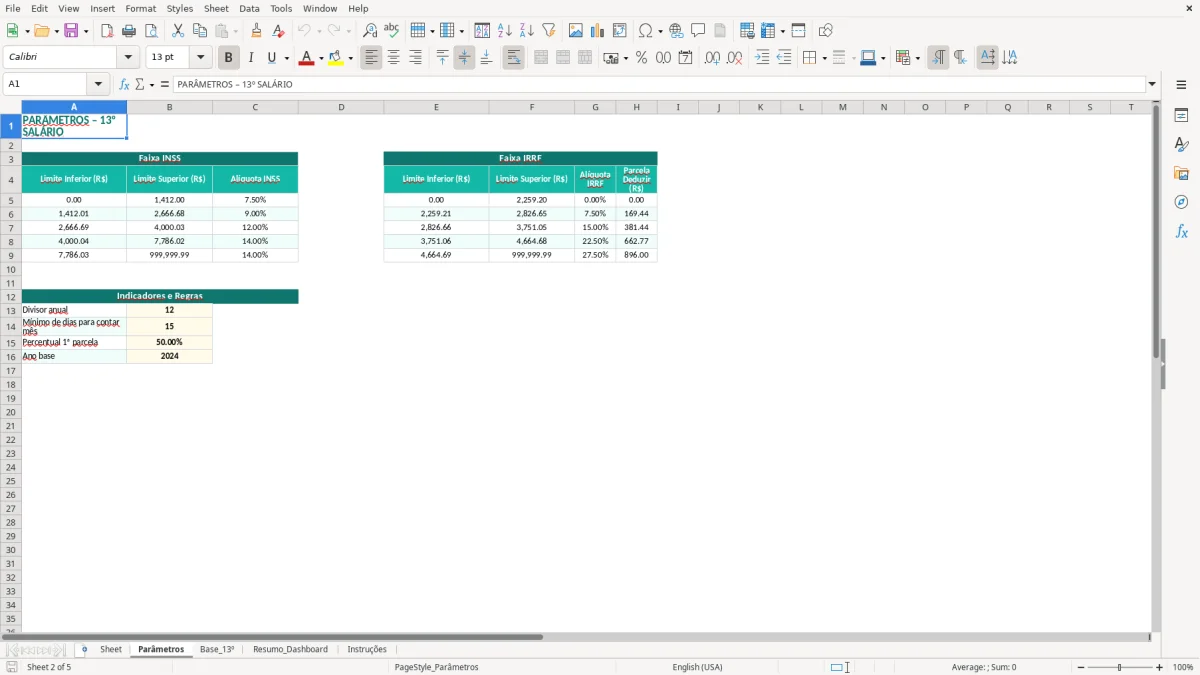The width and height of the screenshot is (1200, 675).
Task: Open the Font Name dropdown
Action: pos(128,58)
